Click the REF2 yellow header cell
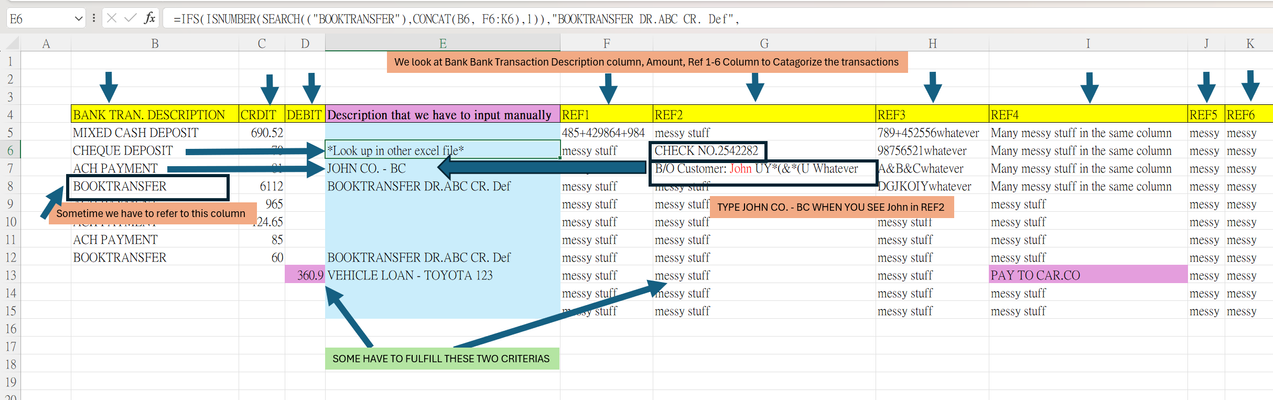This screenshot has height=400, width=1273. tap(764, 115)
